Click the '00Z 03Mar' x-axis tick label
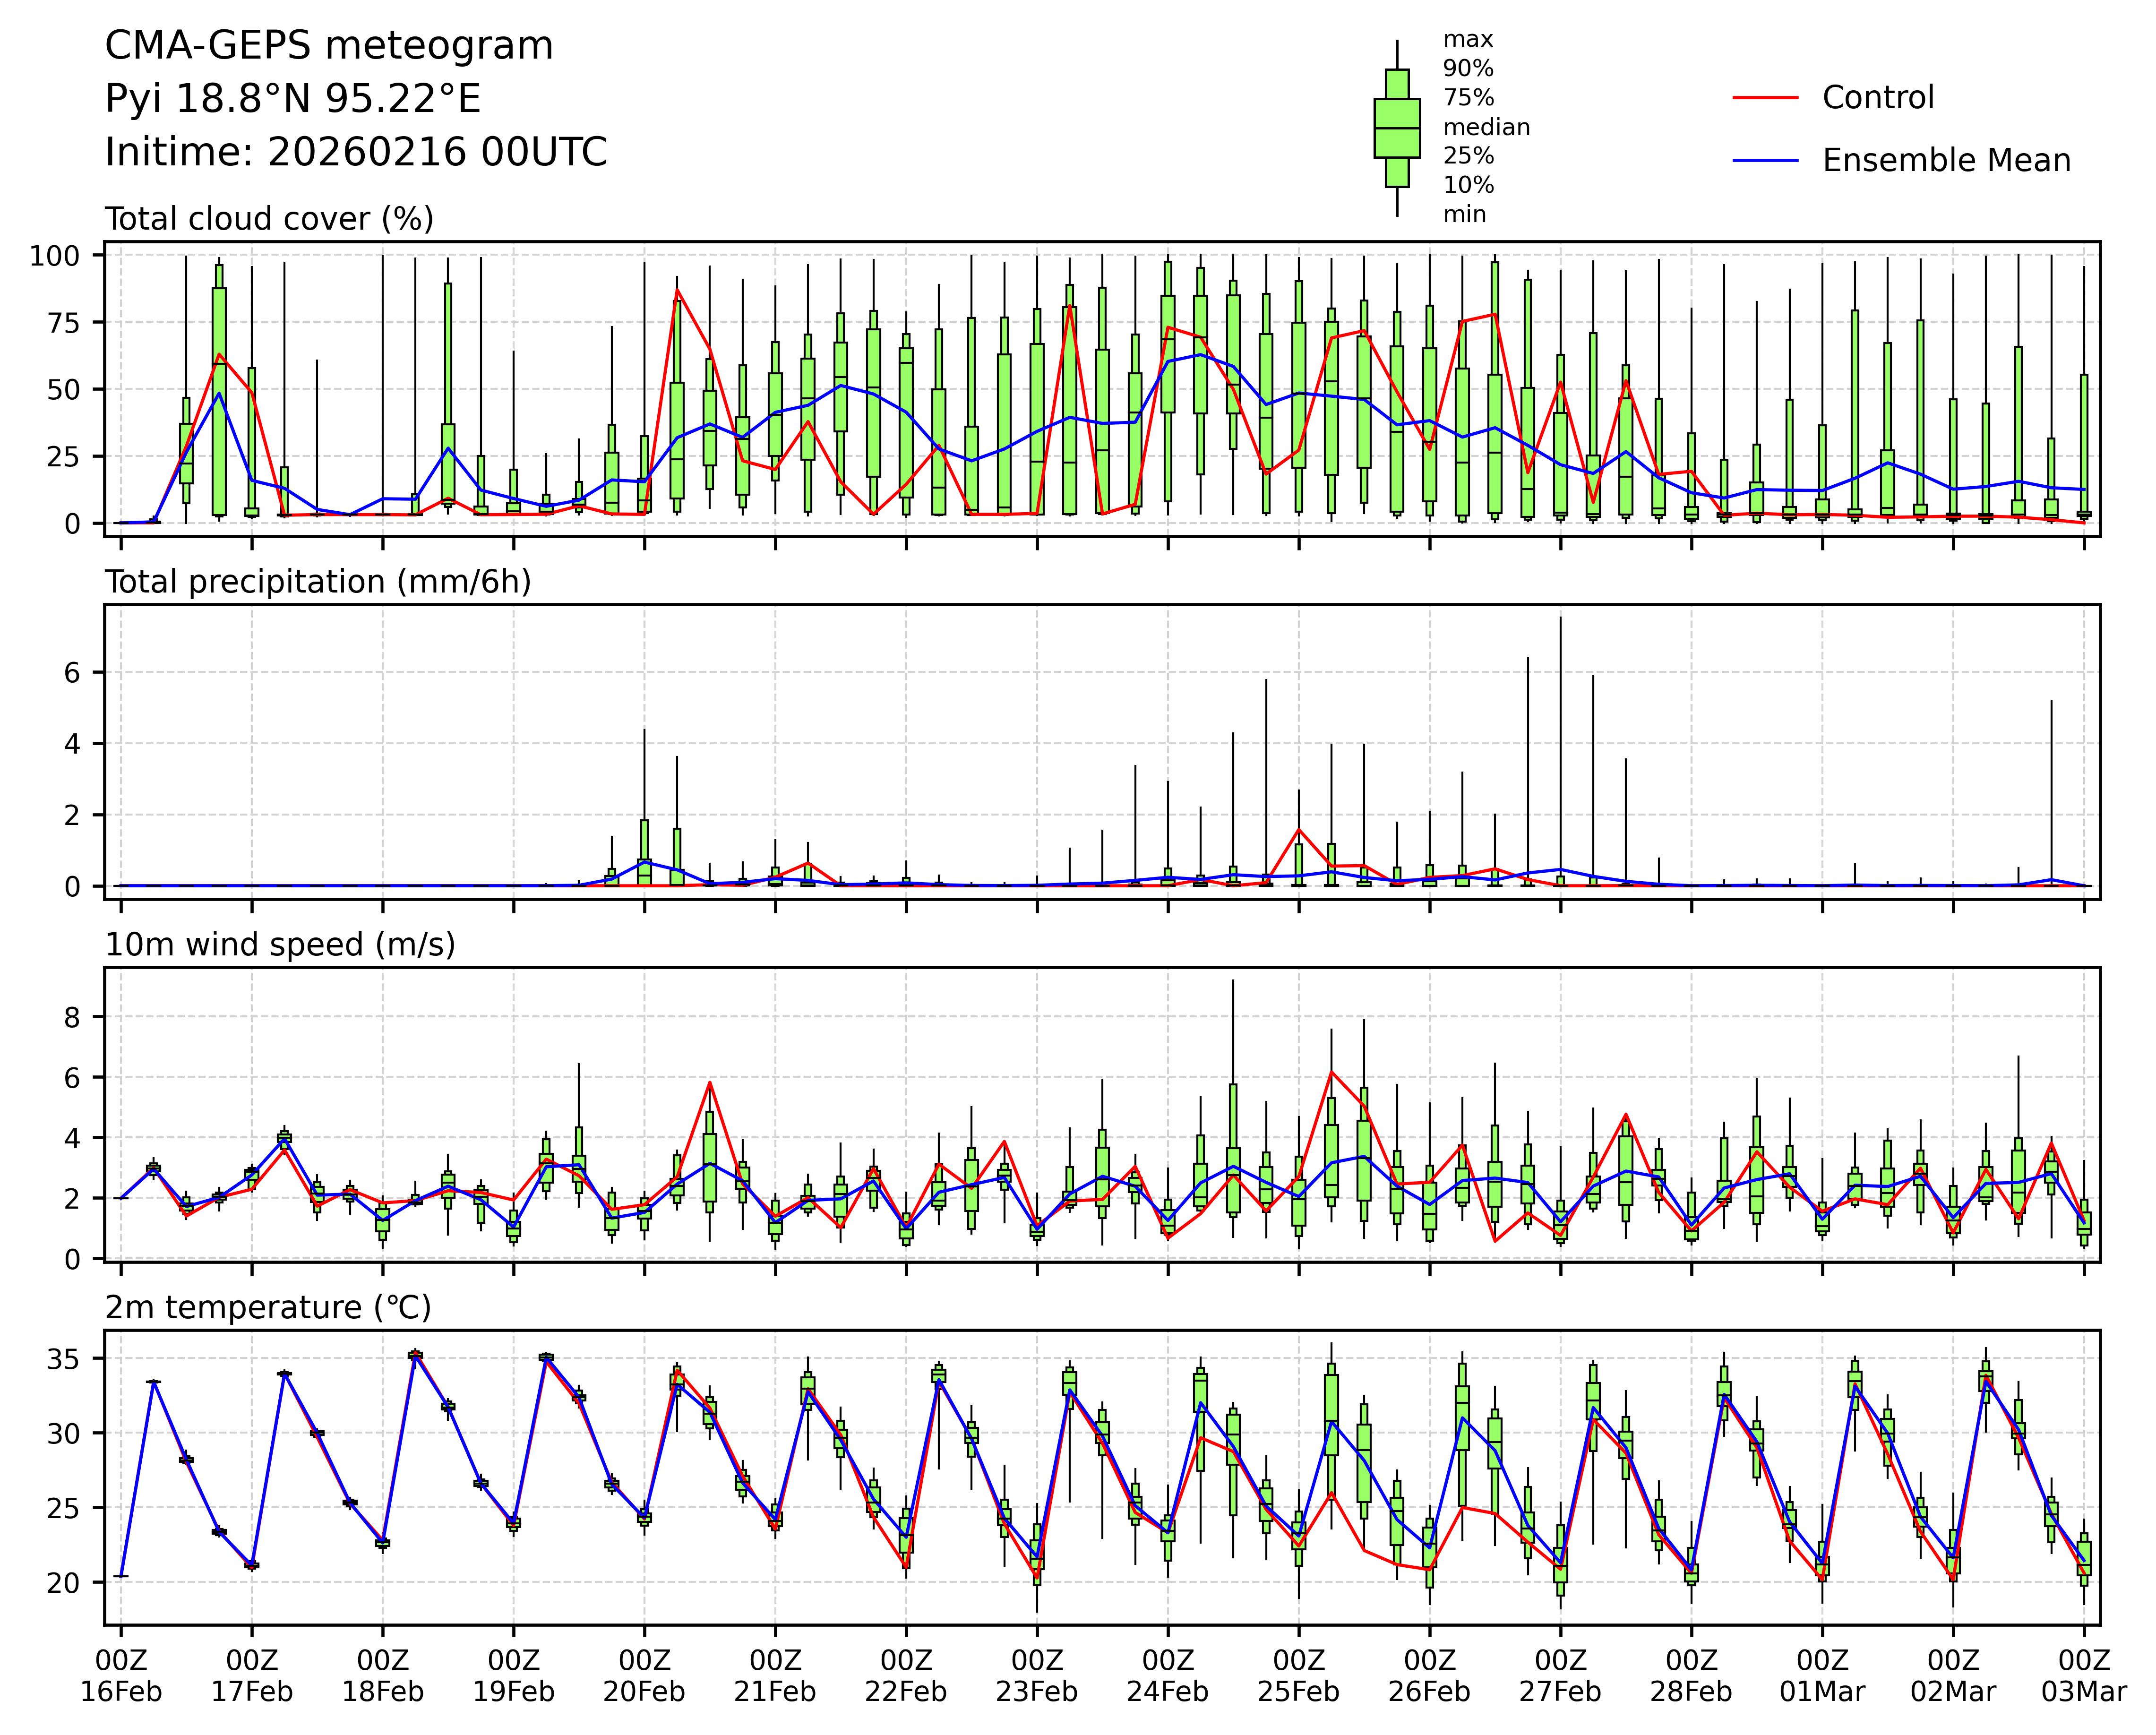 pos(2083,1676)
